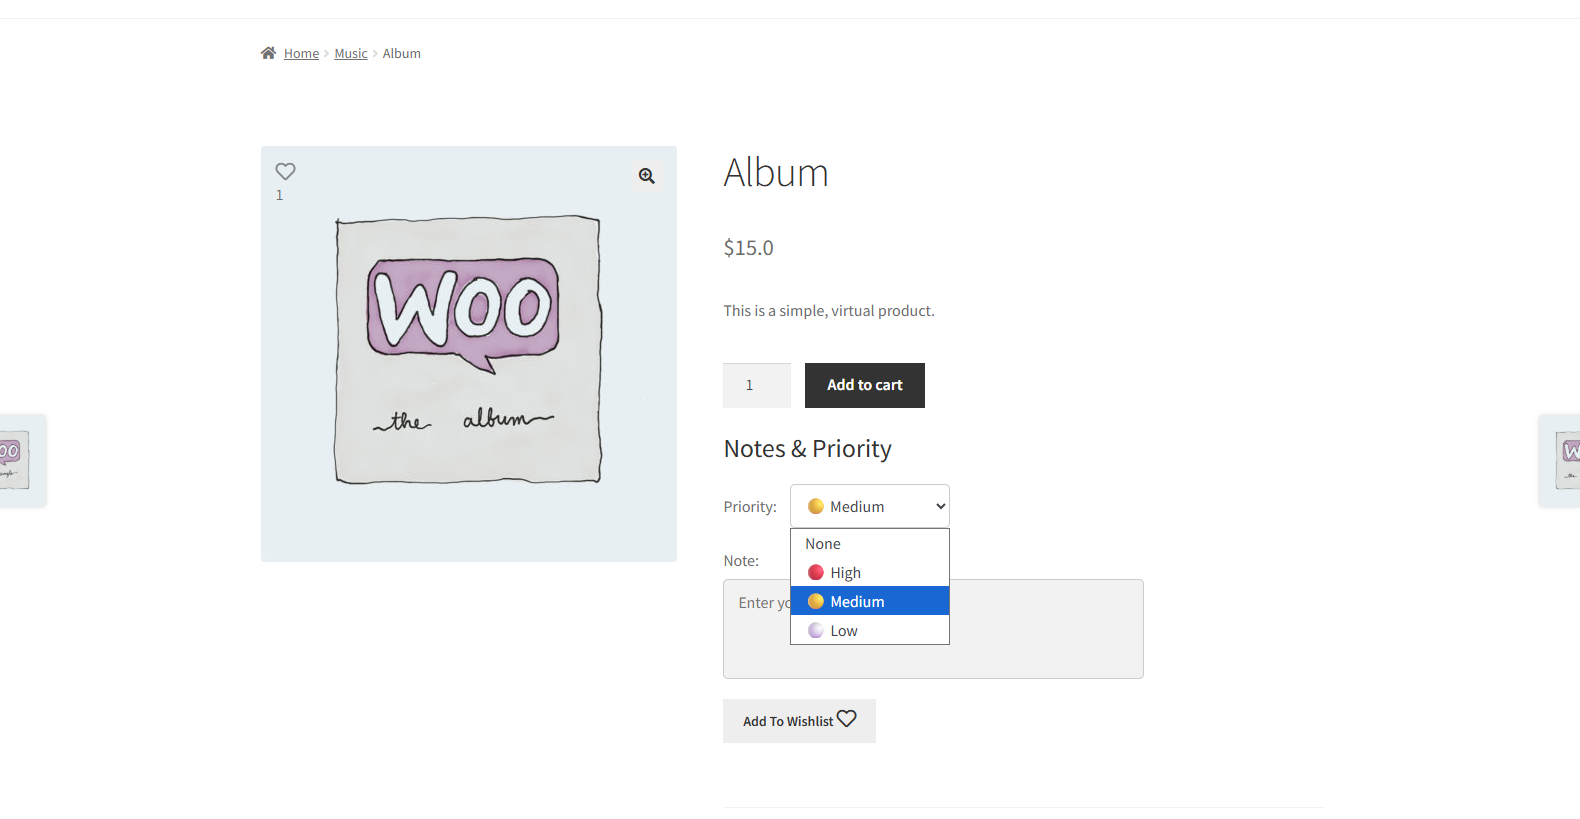1580x819 pixels.
Task: Open the magnifier zoom on the album image
Action: click(647, 176)
